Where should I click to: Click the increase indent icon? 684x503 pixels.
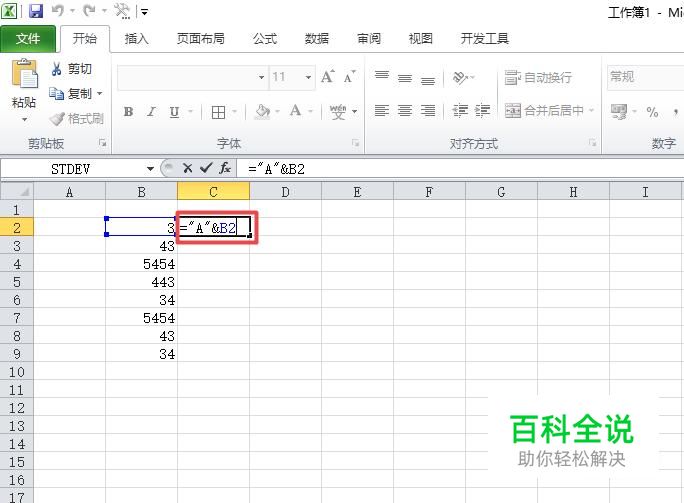(482, 111)
